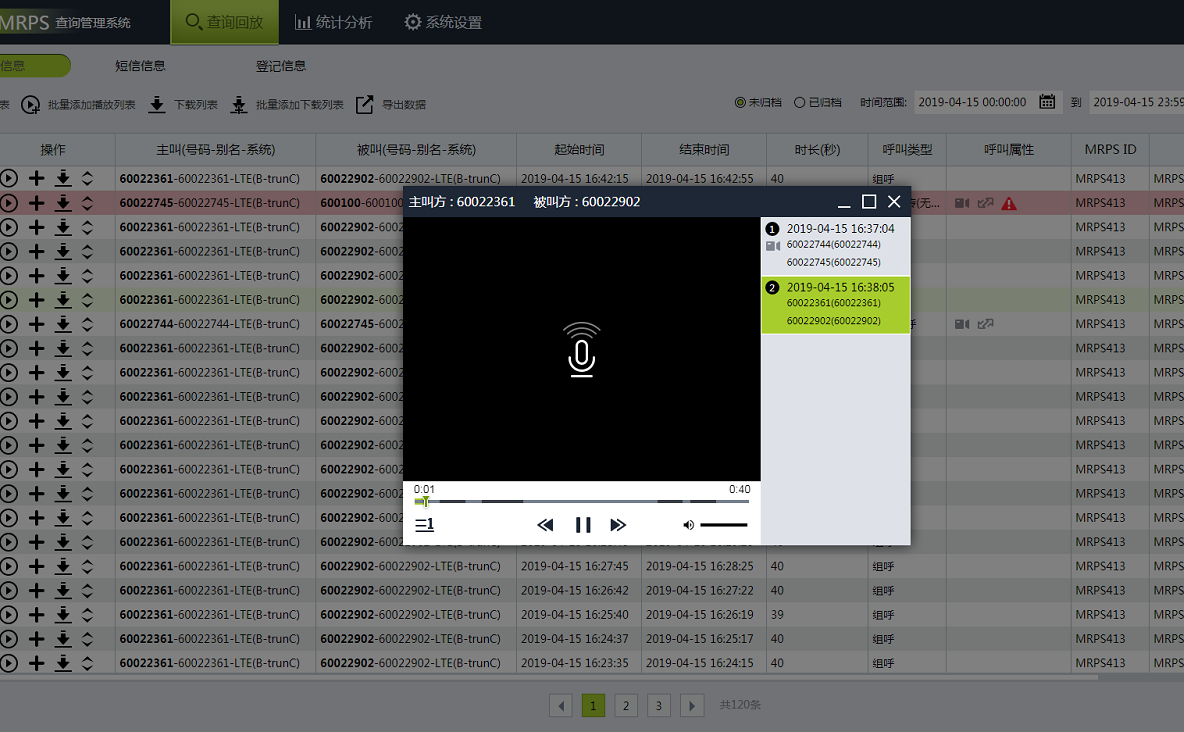This screenshot has height=732, width=1184.
Task: Select the 未归档 radio button
Action: click(x=740, y=102)
